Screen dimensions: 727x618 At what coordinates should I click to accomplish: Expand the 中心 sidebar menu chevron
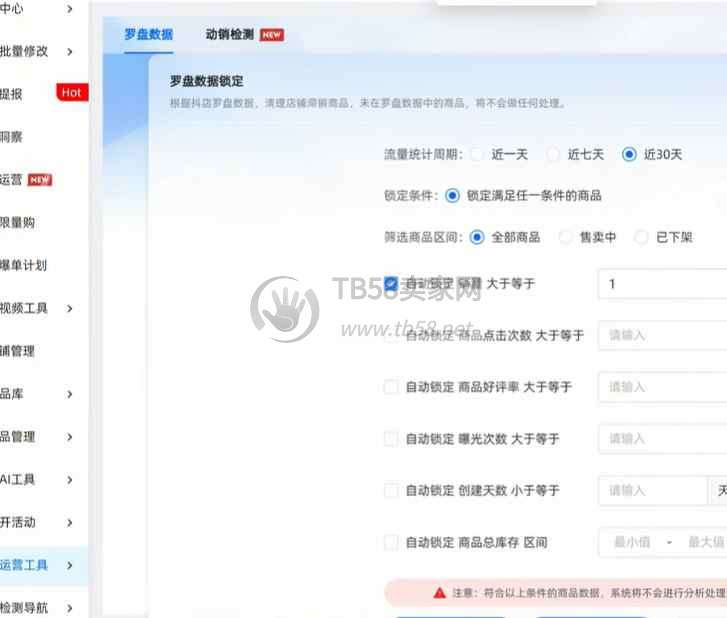70,9
